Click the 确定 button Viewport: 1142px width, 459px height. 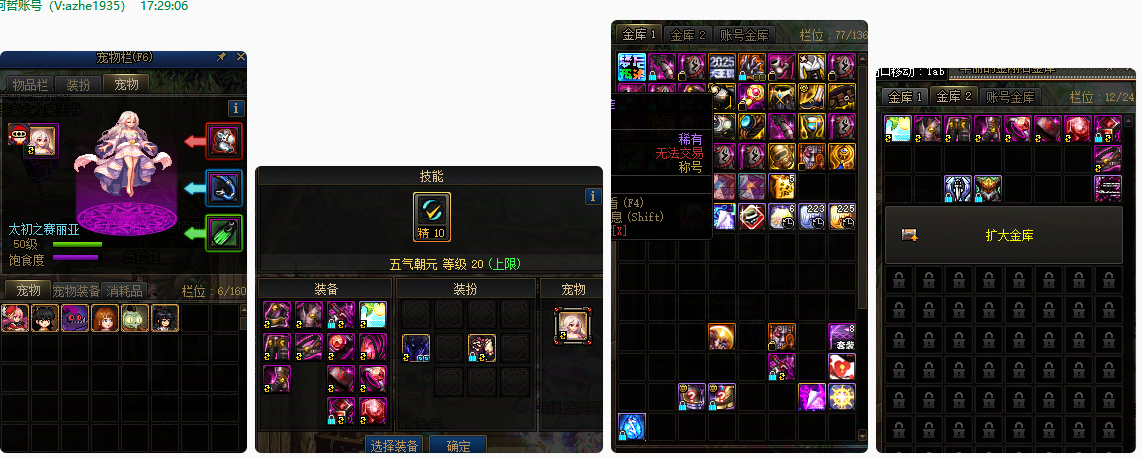tap(458, 445)
